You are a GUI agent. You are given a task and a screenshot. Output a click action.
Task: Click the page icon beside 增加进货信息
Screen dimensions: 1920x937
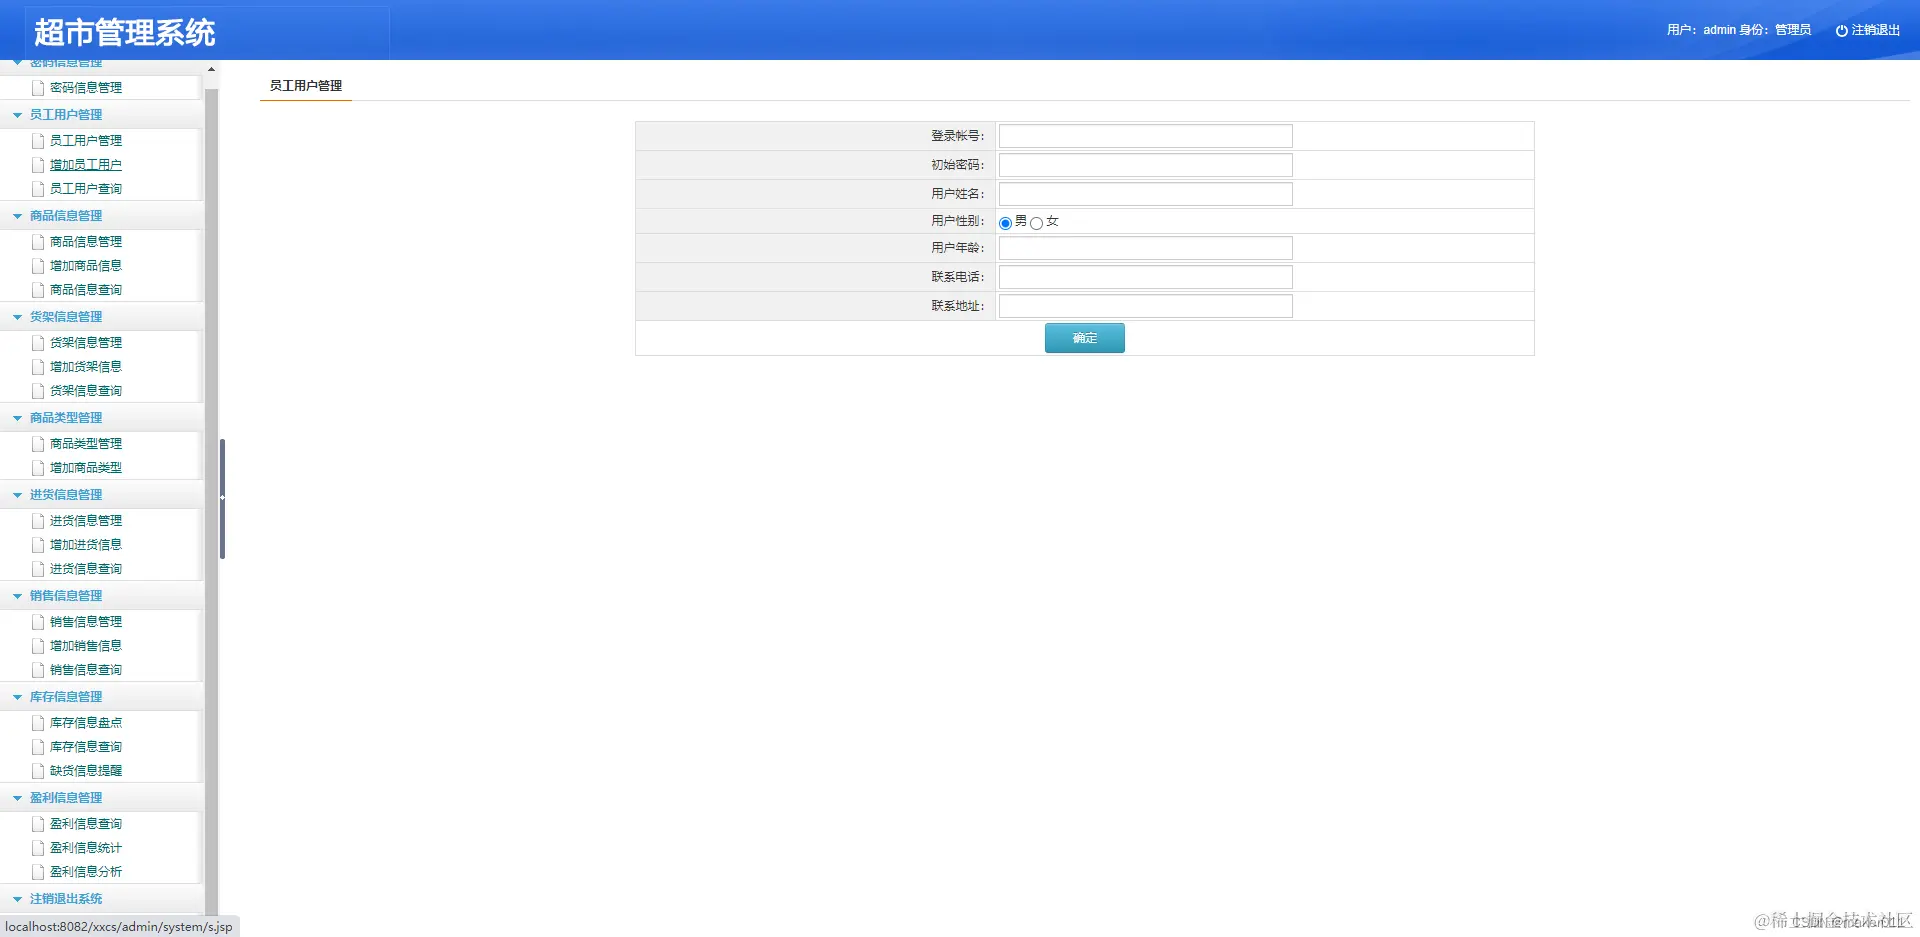[x=38, y=545]
